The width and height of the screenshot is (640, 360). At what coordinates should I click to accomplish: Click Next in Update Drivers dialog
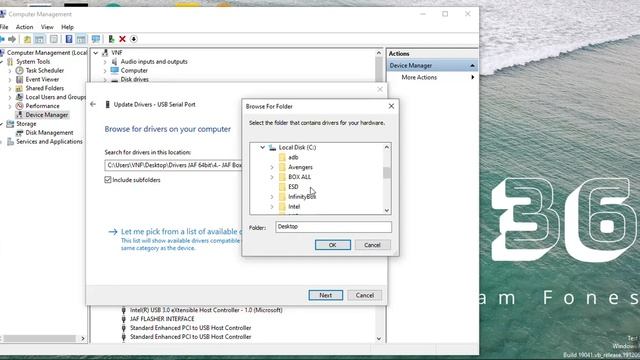[326, 295]
